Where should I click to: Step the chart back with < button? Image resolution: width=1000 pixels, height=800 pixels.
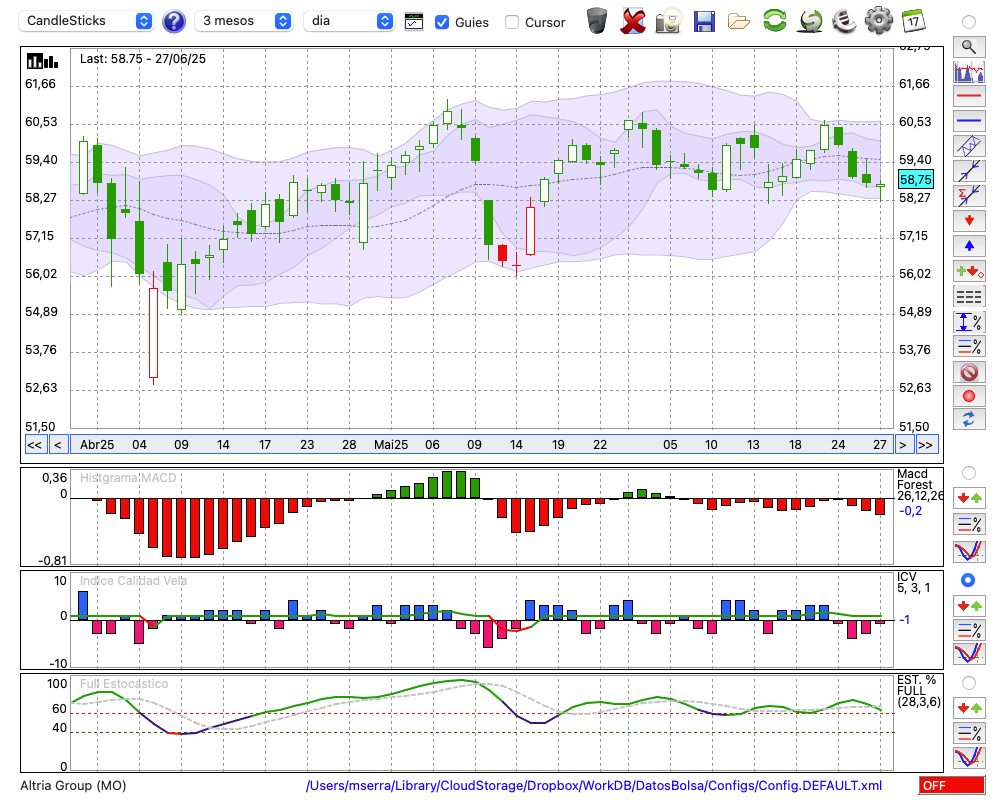pos(57,445)
